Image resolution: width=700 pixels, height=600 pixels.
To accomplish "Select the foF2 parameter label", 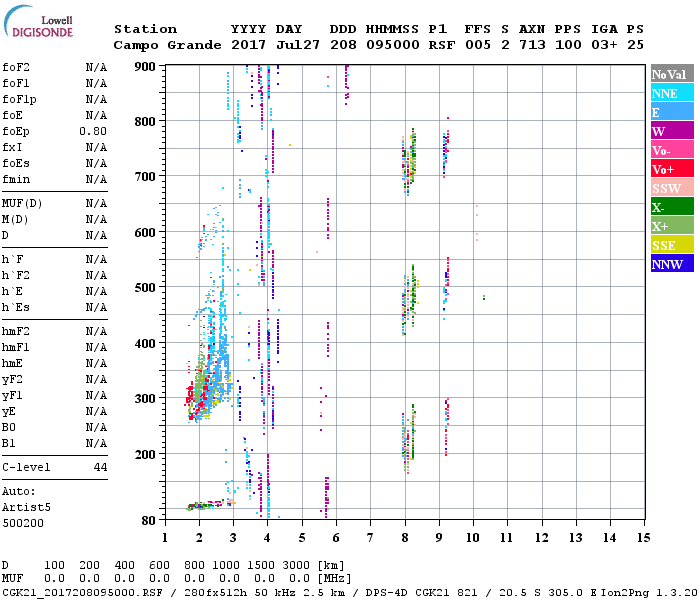I will pos(15,67).
